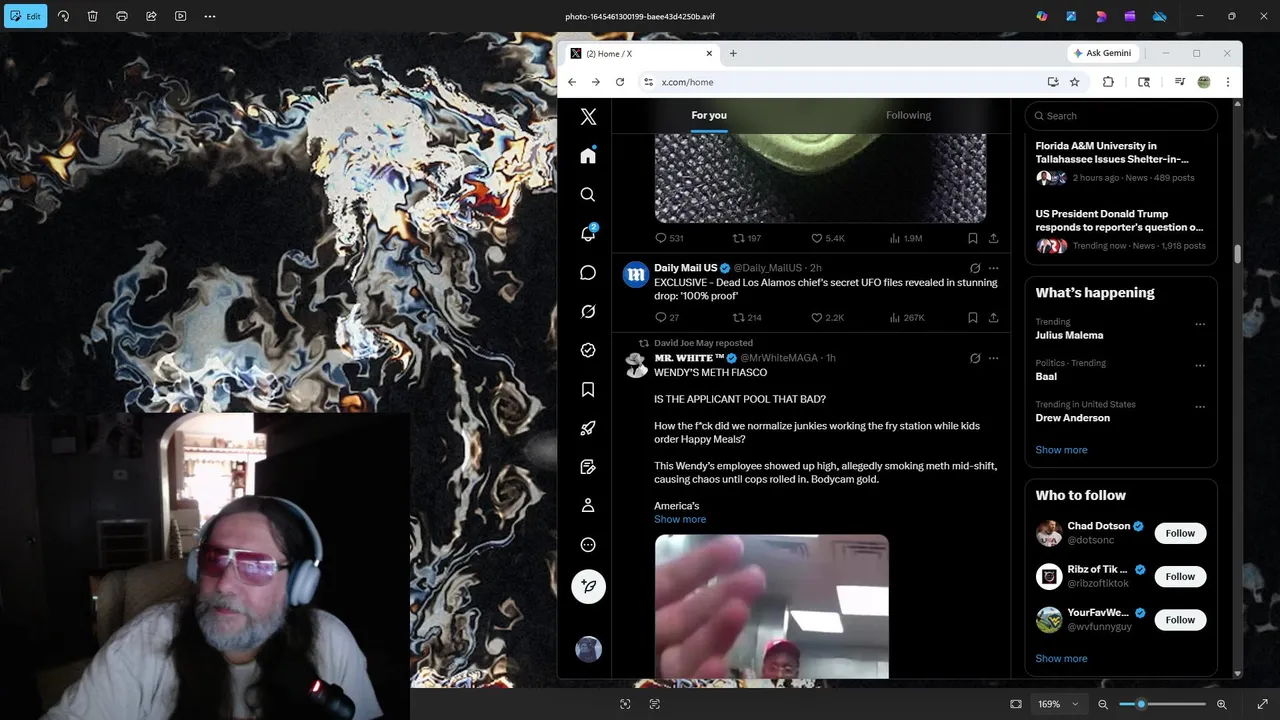
Task: Delete the photo with the trash icon
Action: click(x=92, y=16)
